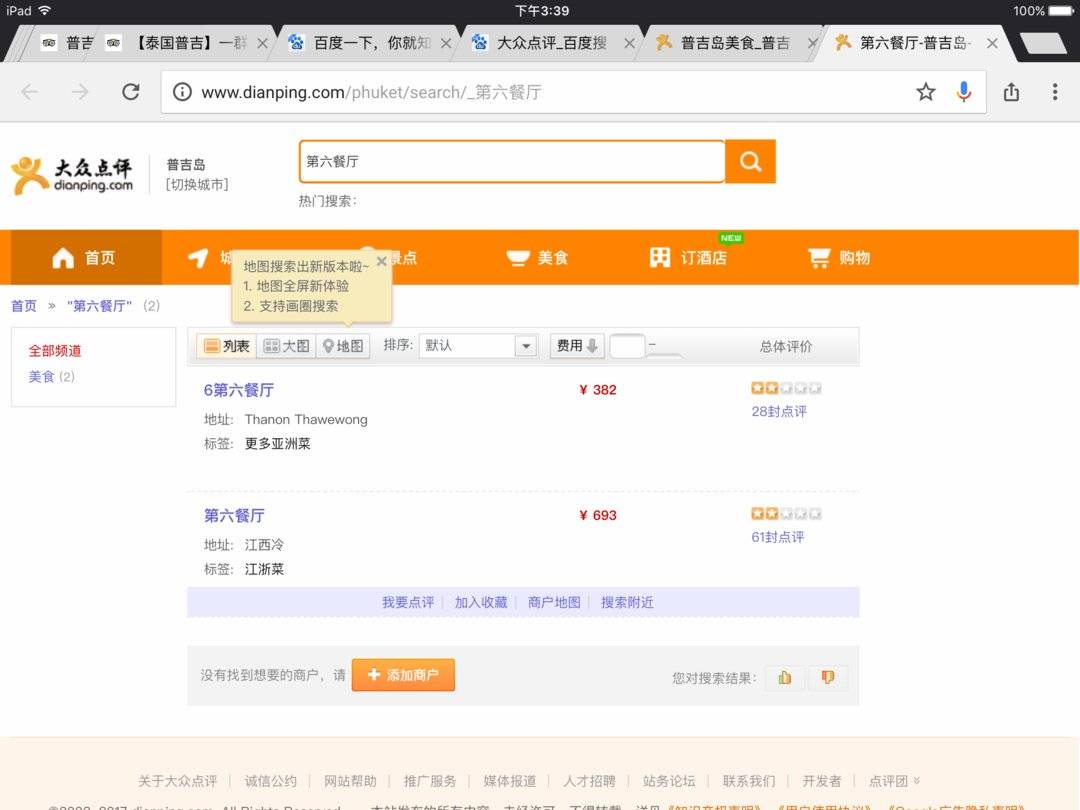Image resolution: width=1080 pixels, height=810 pixels.
Task: Click the 商户地图 link
Action: point(554,602)
